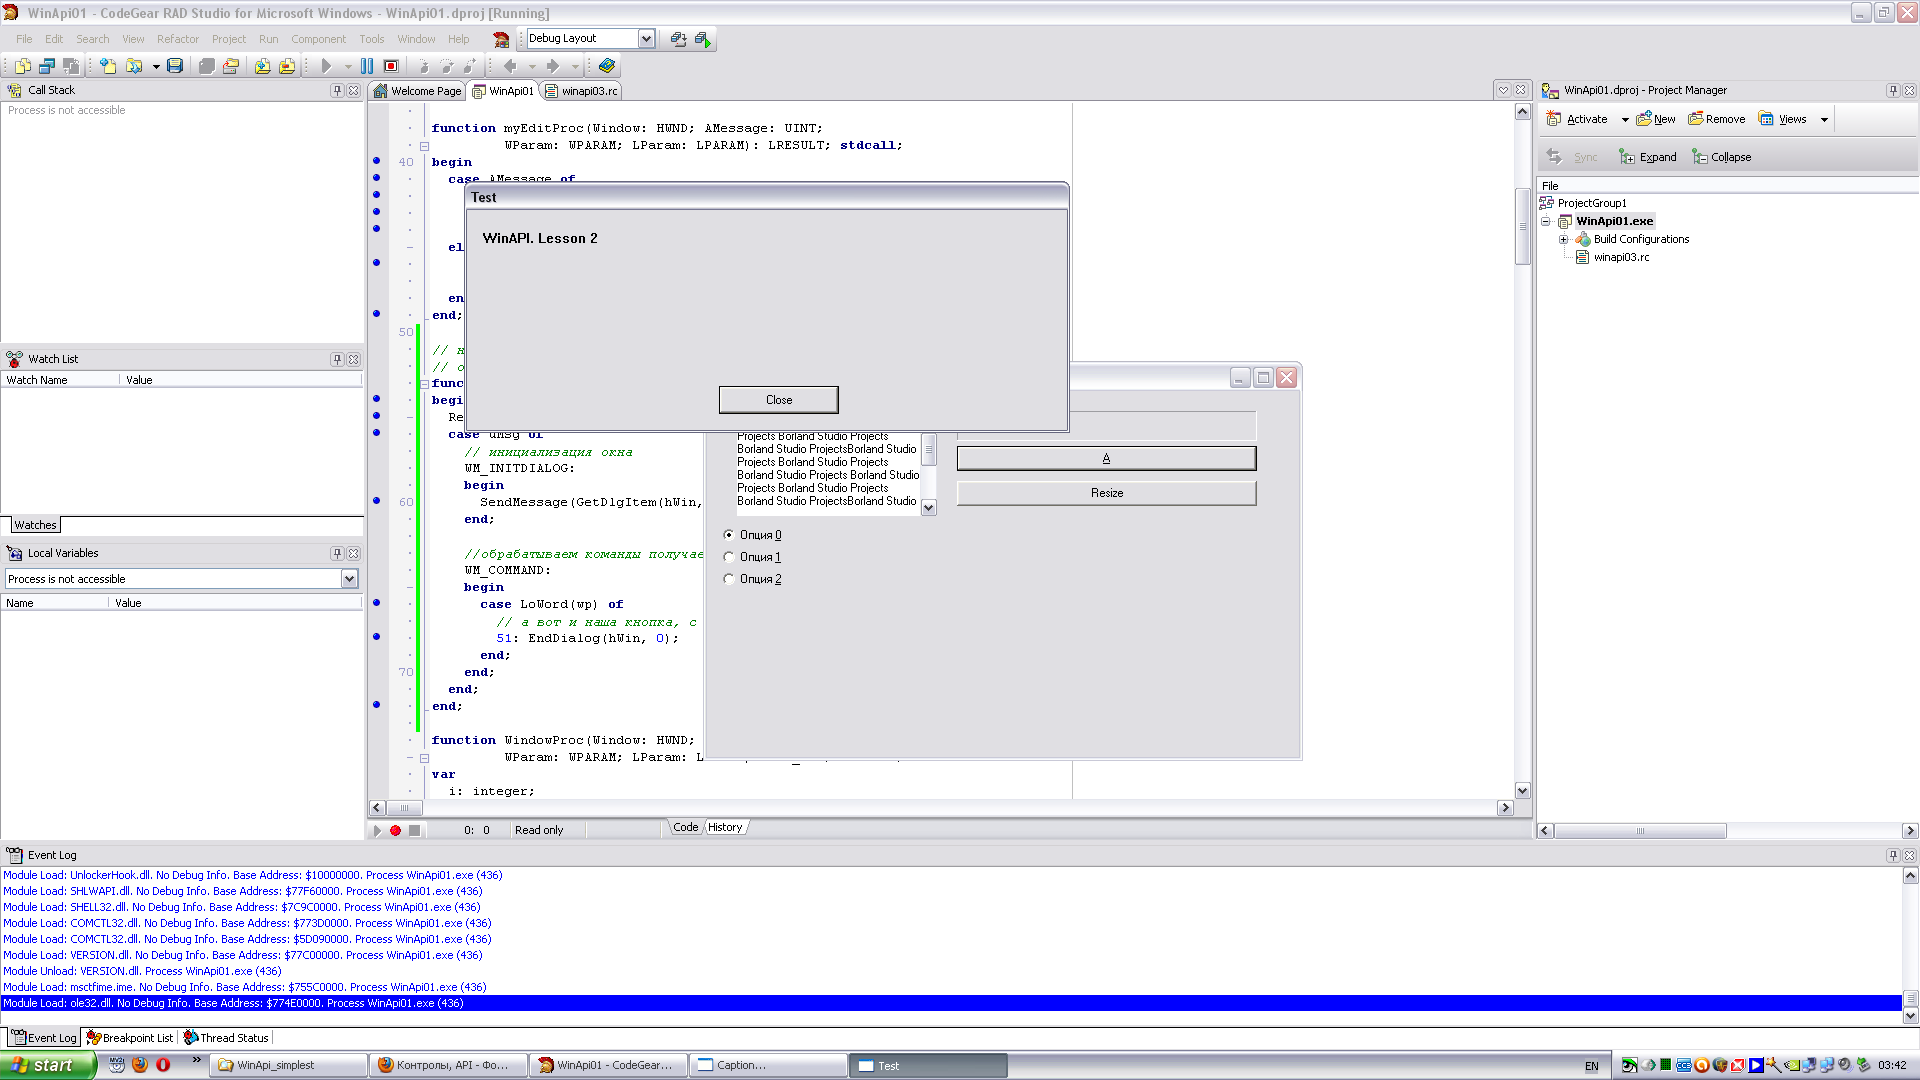
Task: Click the Help contents book icon
Action: point(607,66)
